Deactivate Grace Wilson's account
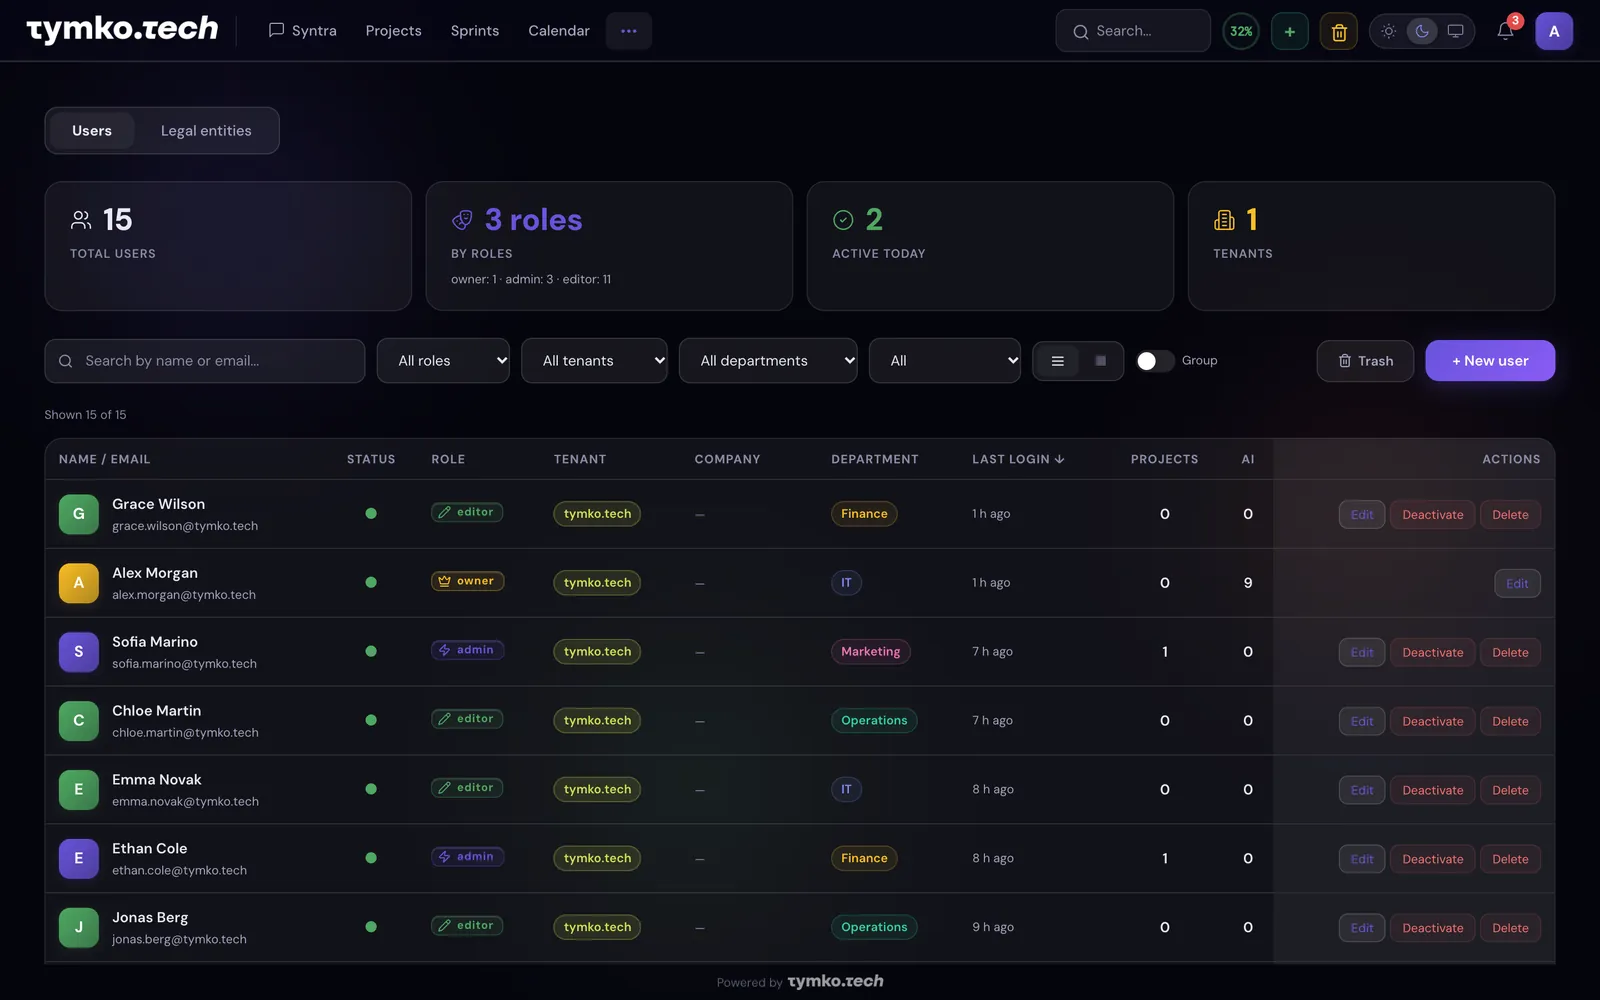 (1432, 514)
